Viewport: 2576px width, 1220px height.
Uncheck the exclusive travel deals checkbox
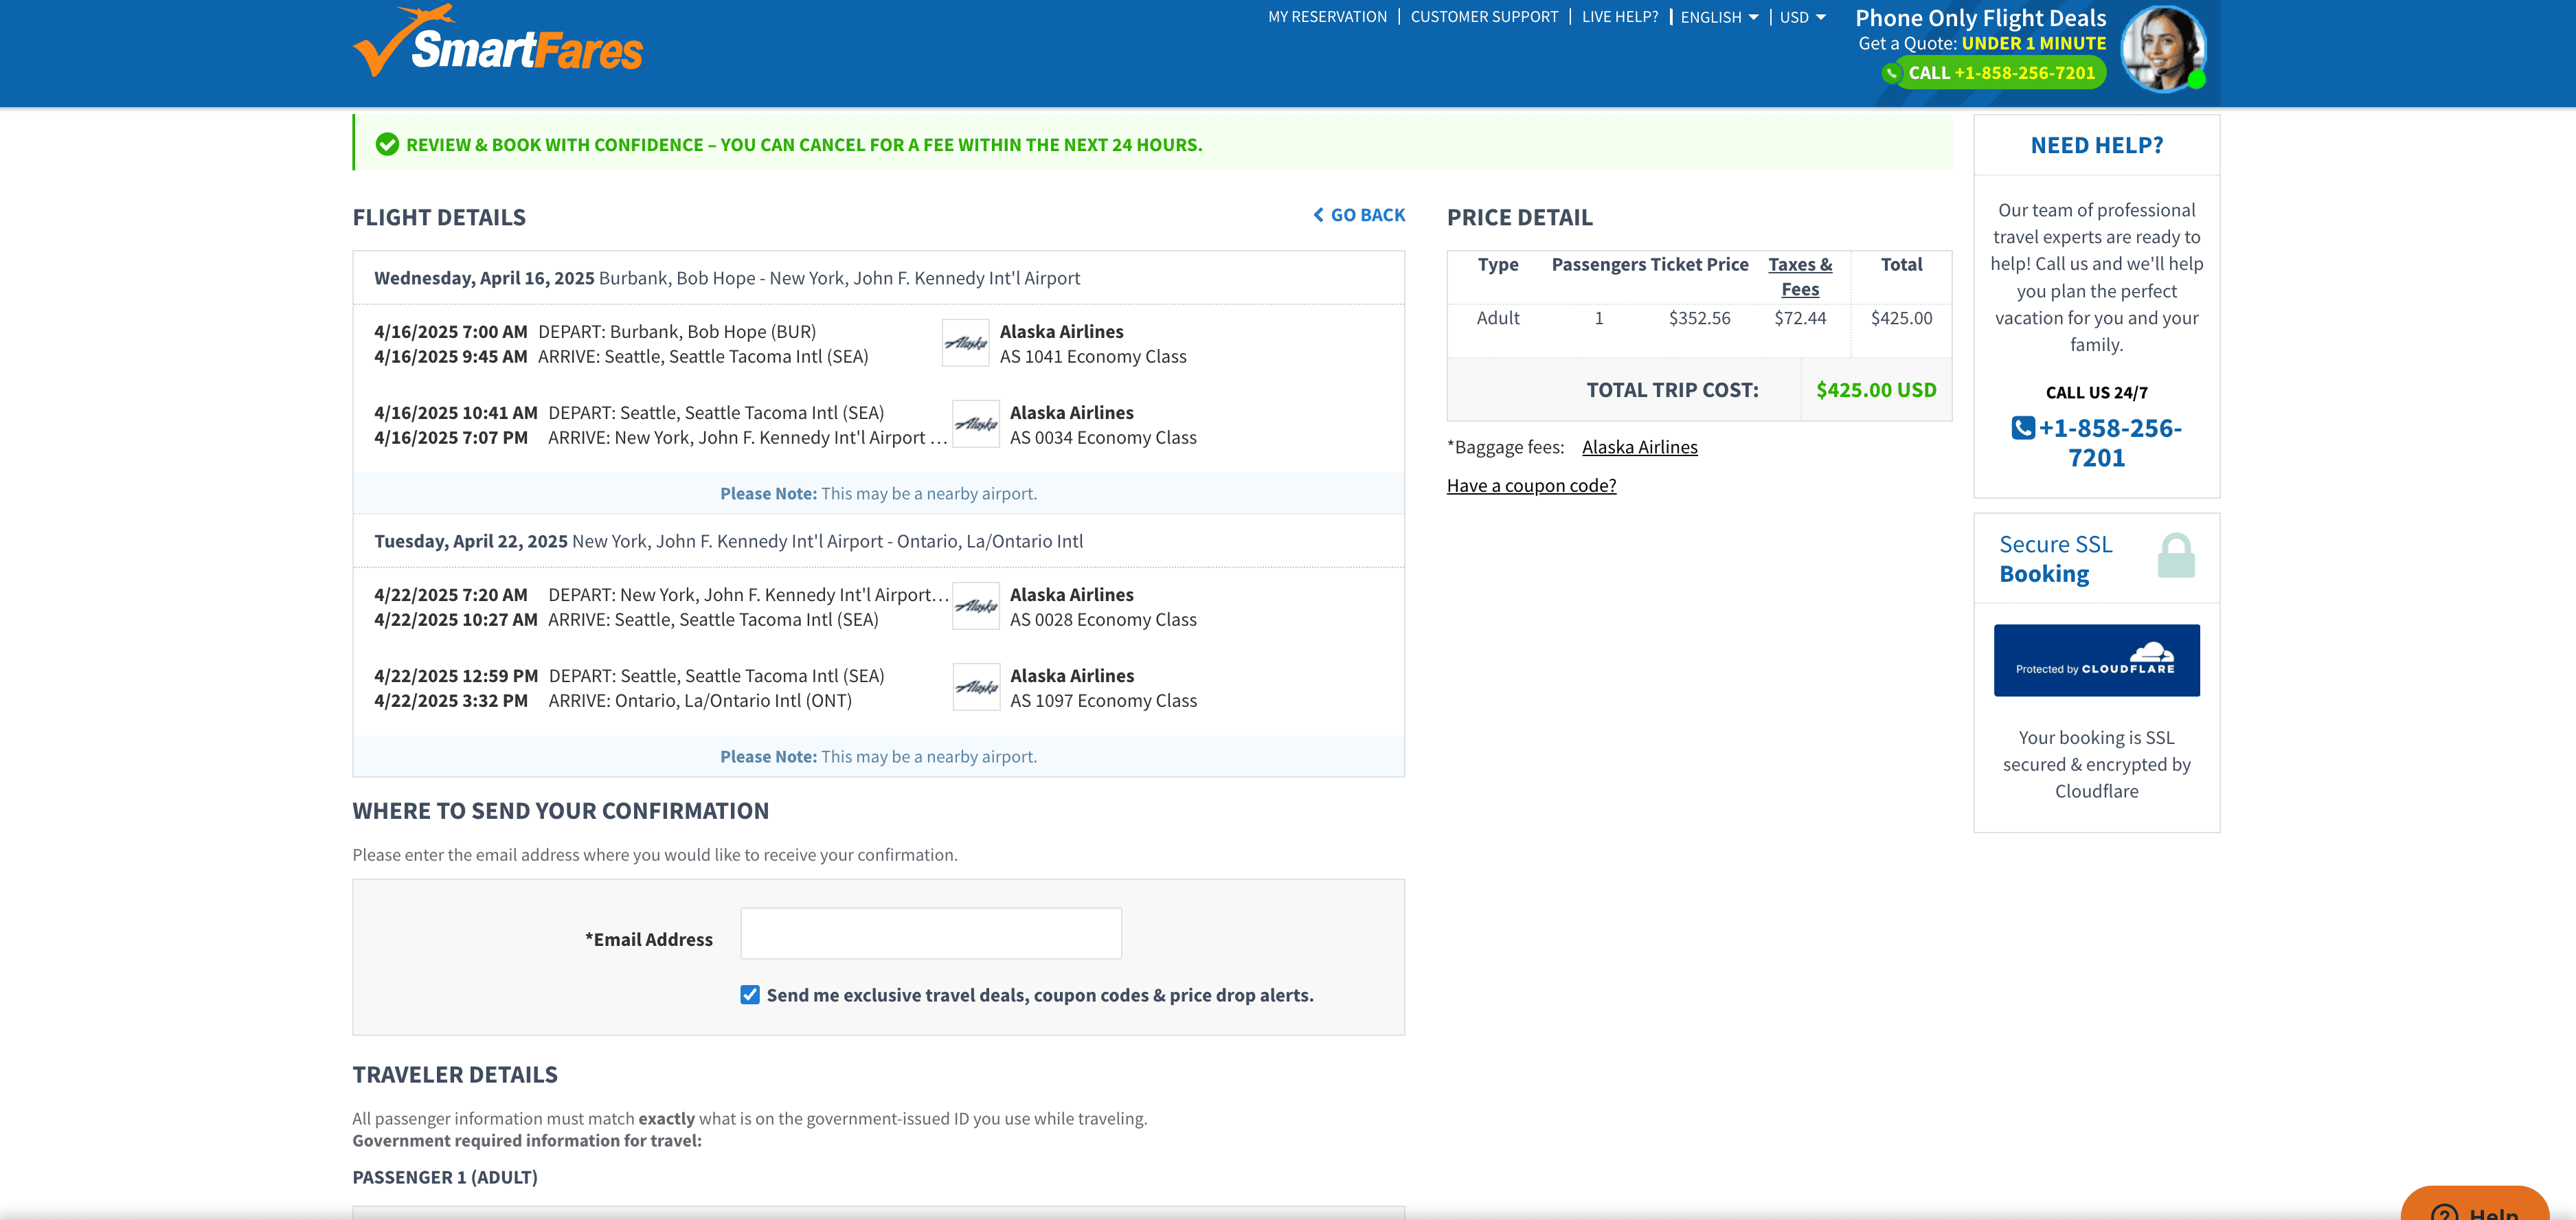750,994
